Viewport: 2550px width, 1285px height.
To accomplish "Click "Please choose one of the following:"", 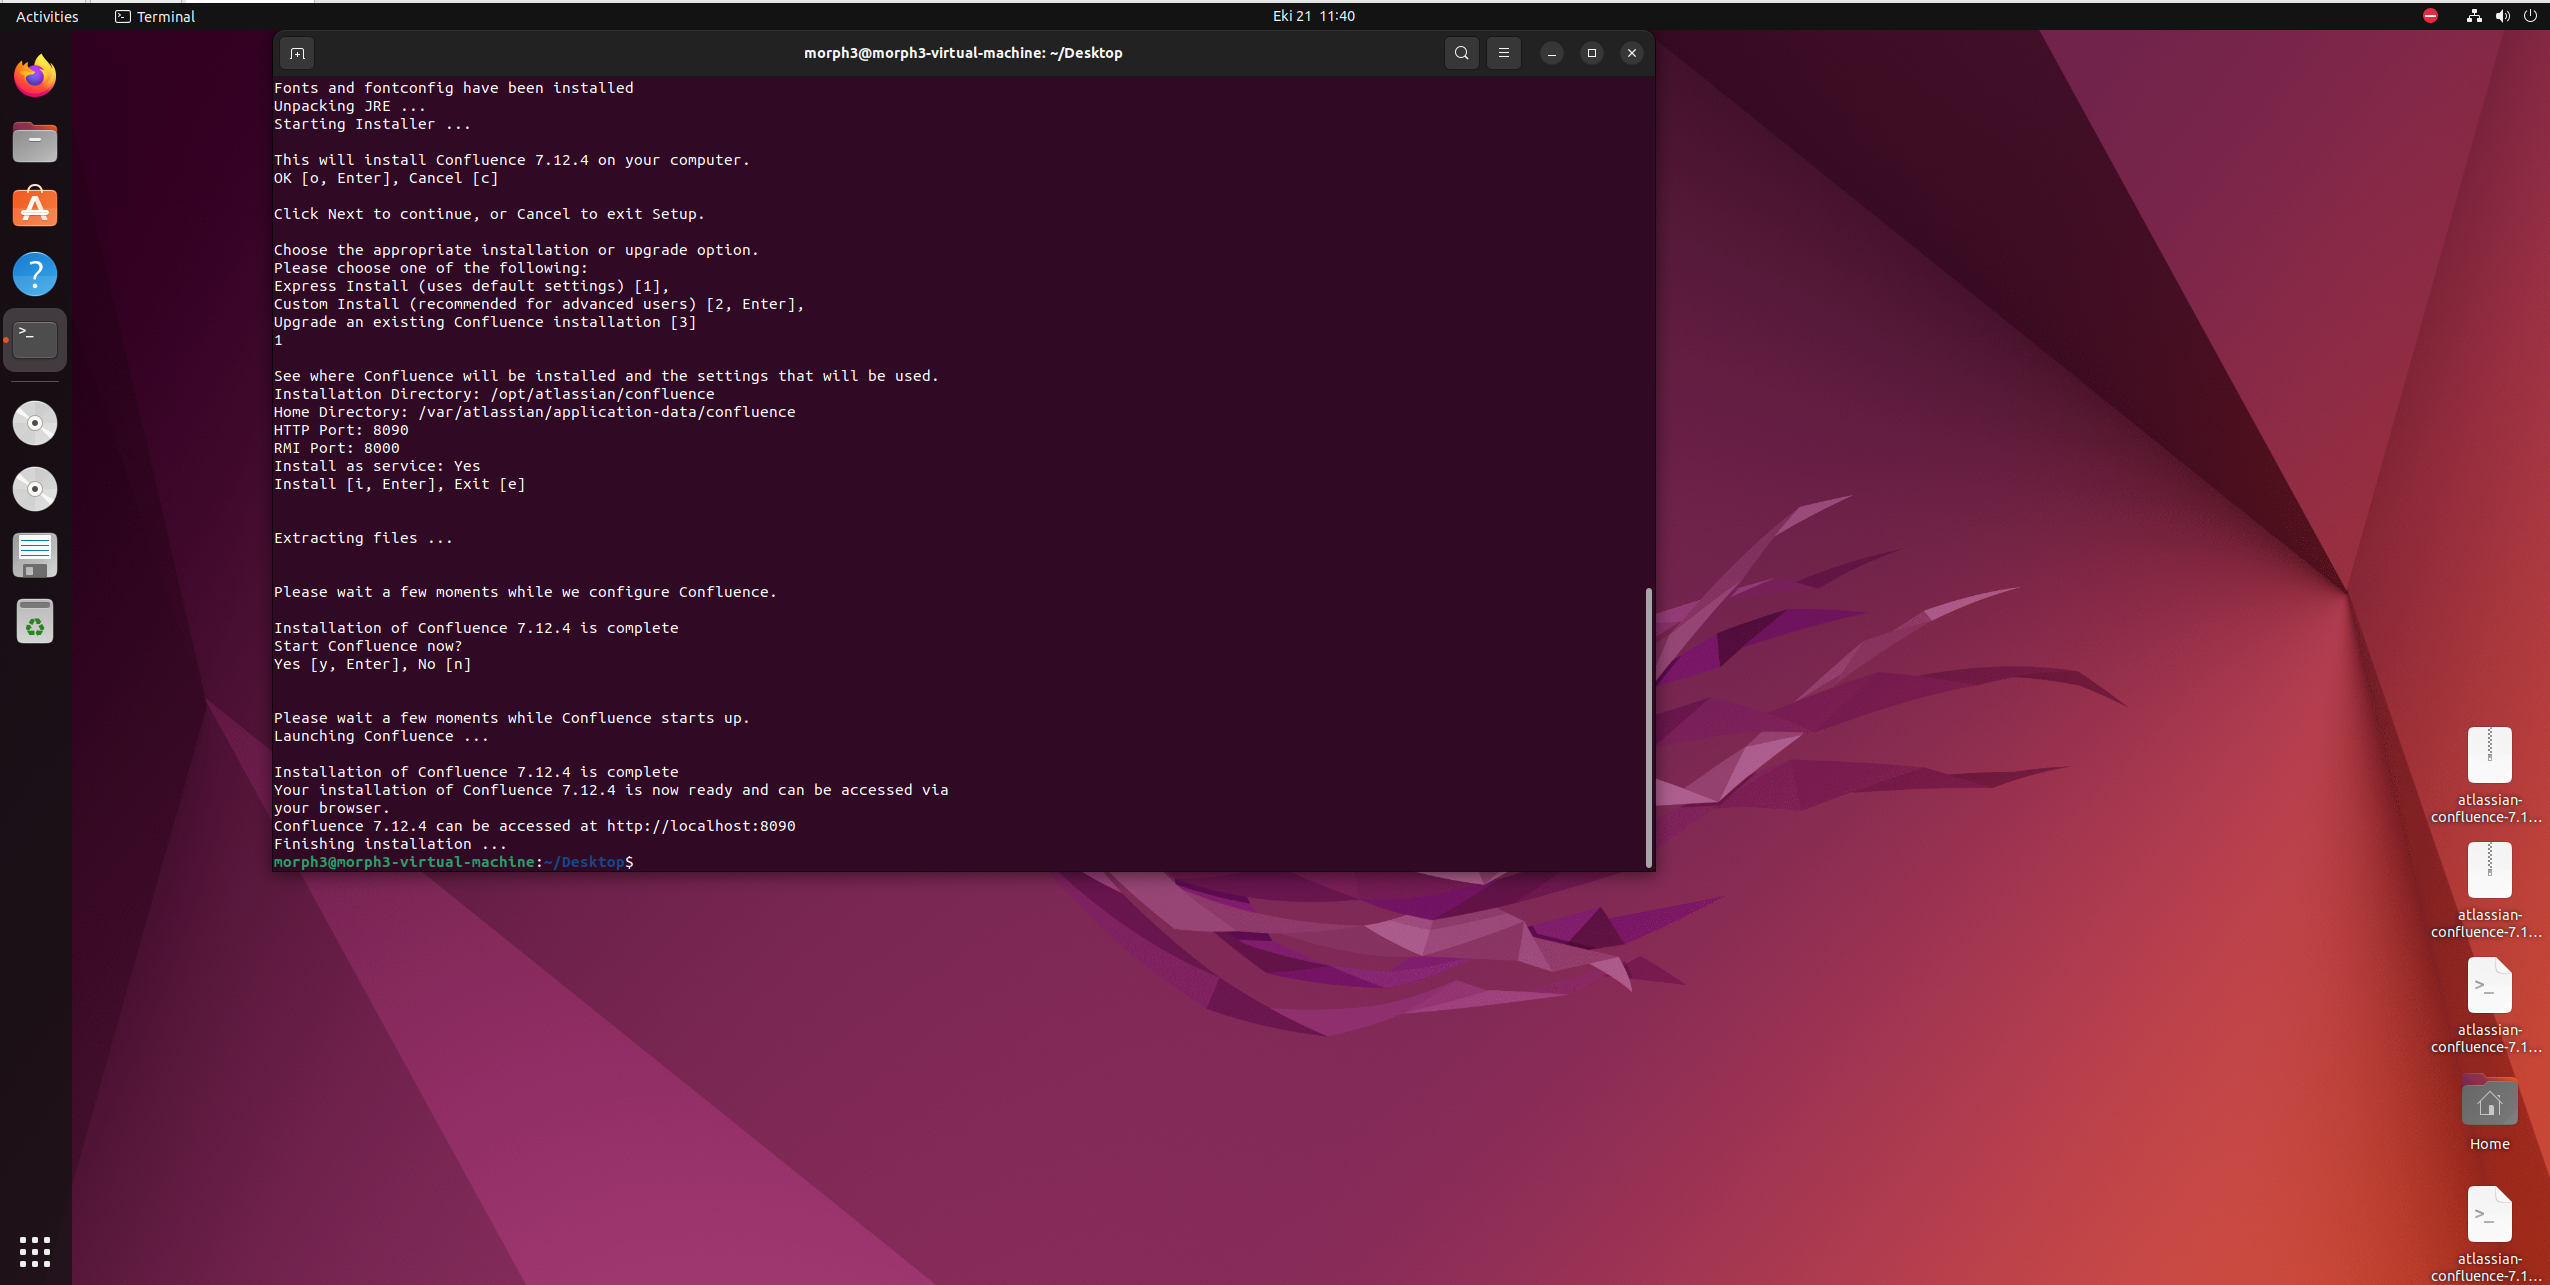I will 431,268.
